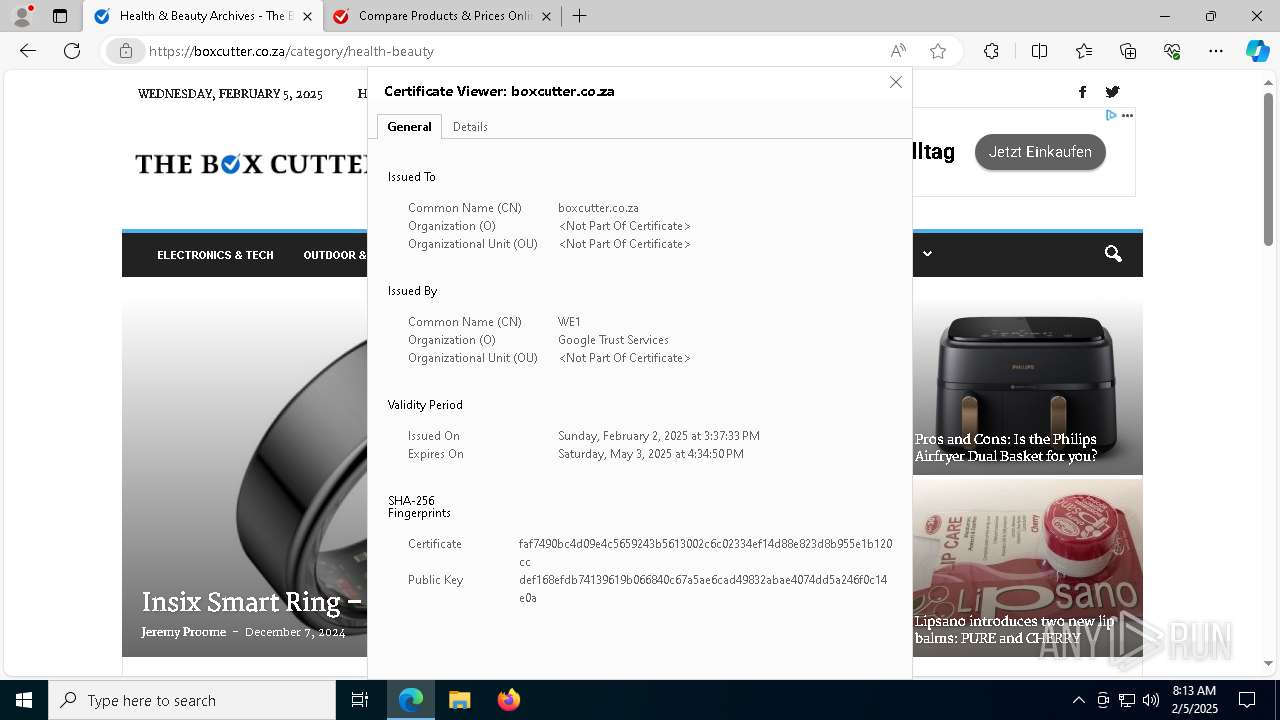Open Microsoft Edge from taskbar
Screen dimensions: 1280x720
[x=411, y=700]
